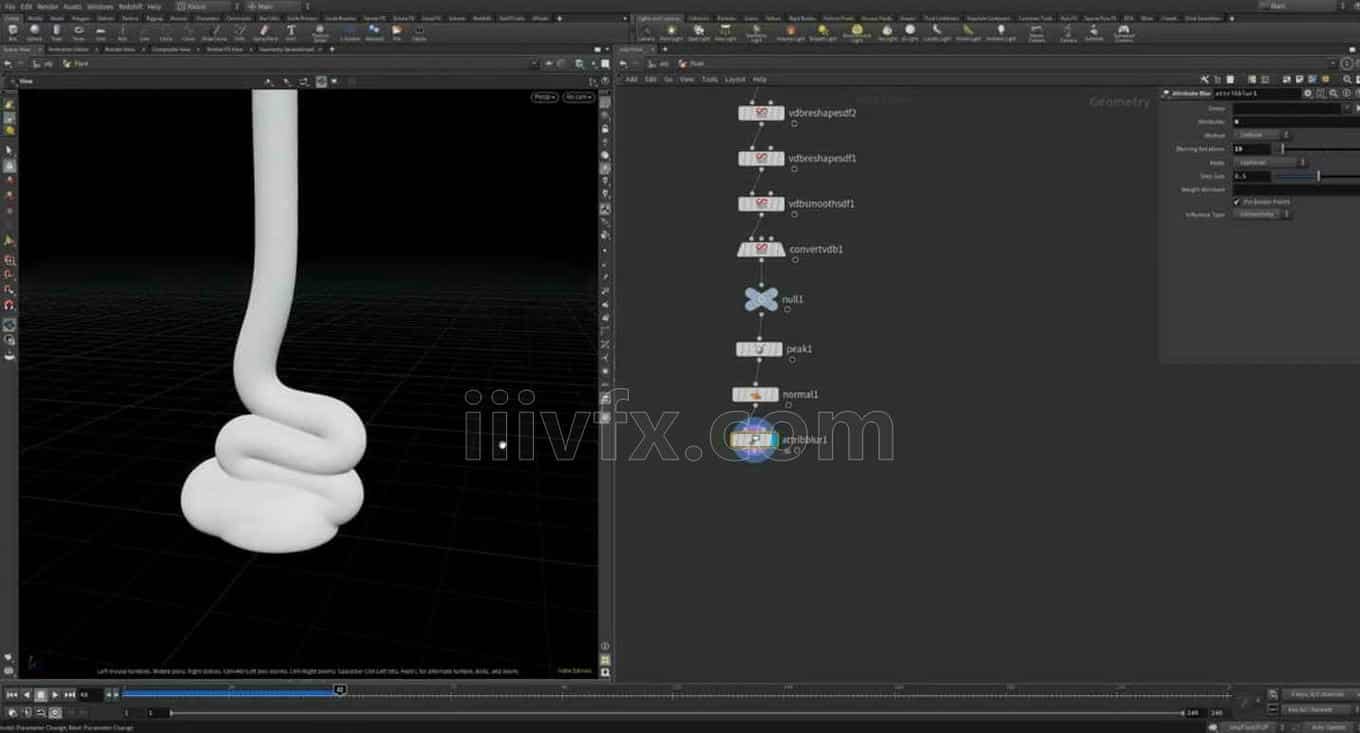This screenshot has height=733, width=1360.
Task: Jump to last frame button
Action: [69, 694]
